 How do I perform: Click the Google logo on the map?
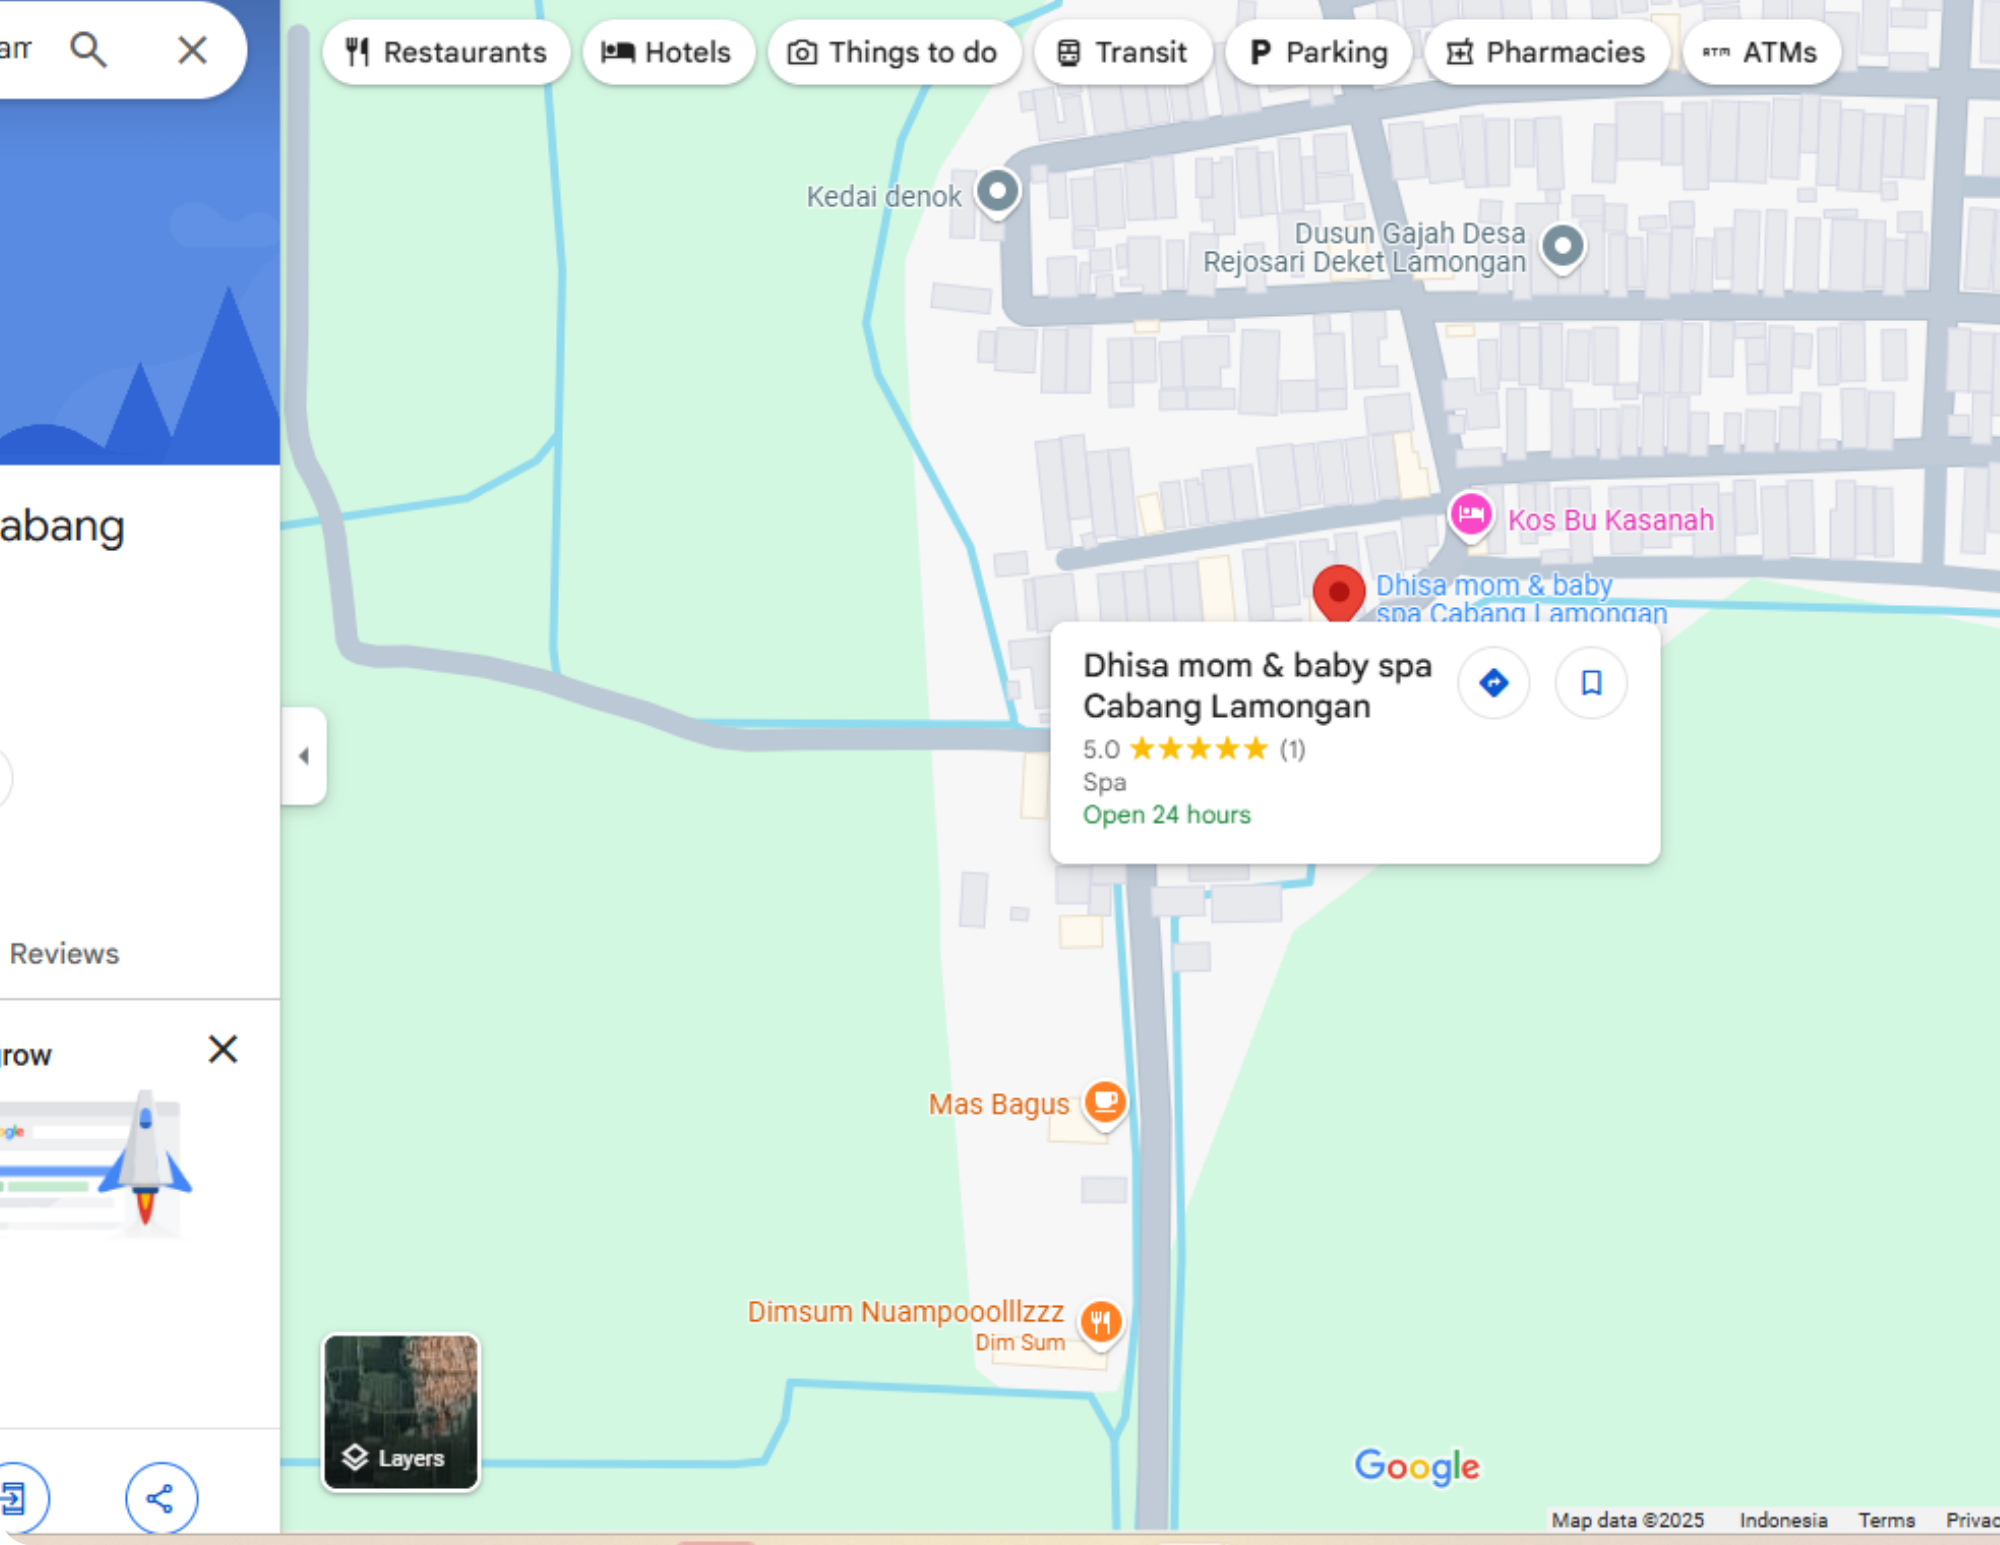point(1417,1467)
